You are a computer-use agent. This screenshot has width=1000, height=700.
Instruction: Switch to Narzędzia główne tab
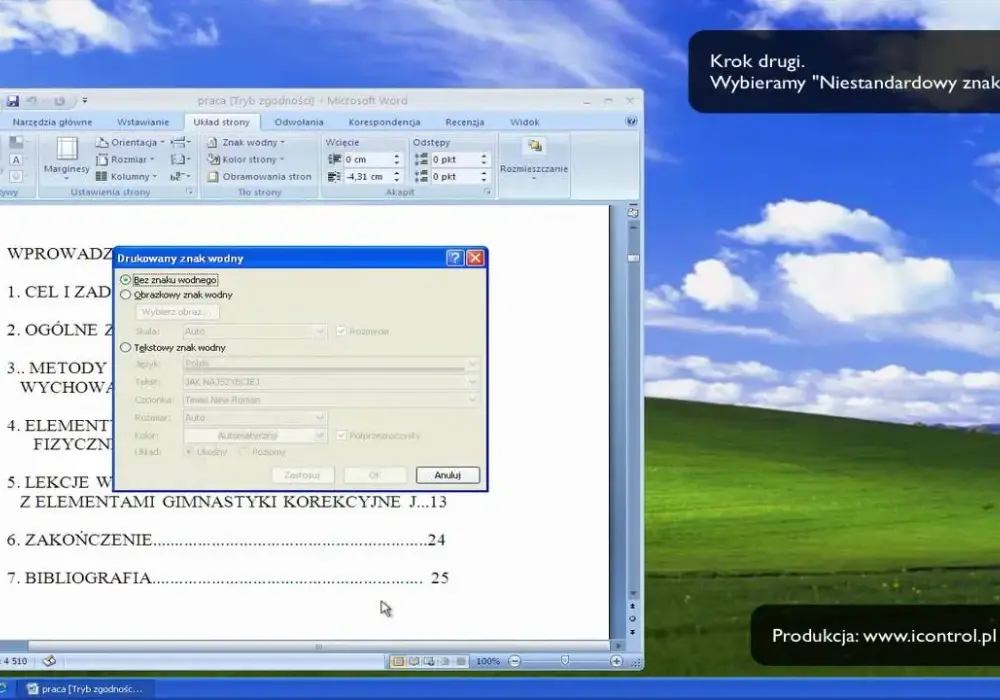[x=52, y=122]
